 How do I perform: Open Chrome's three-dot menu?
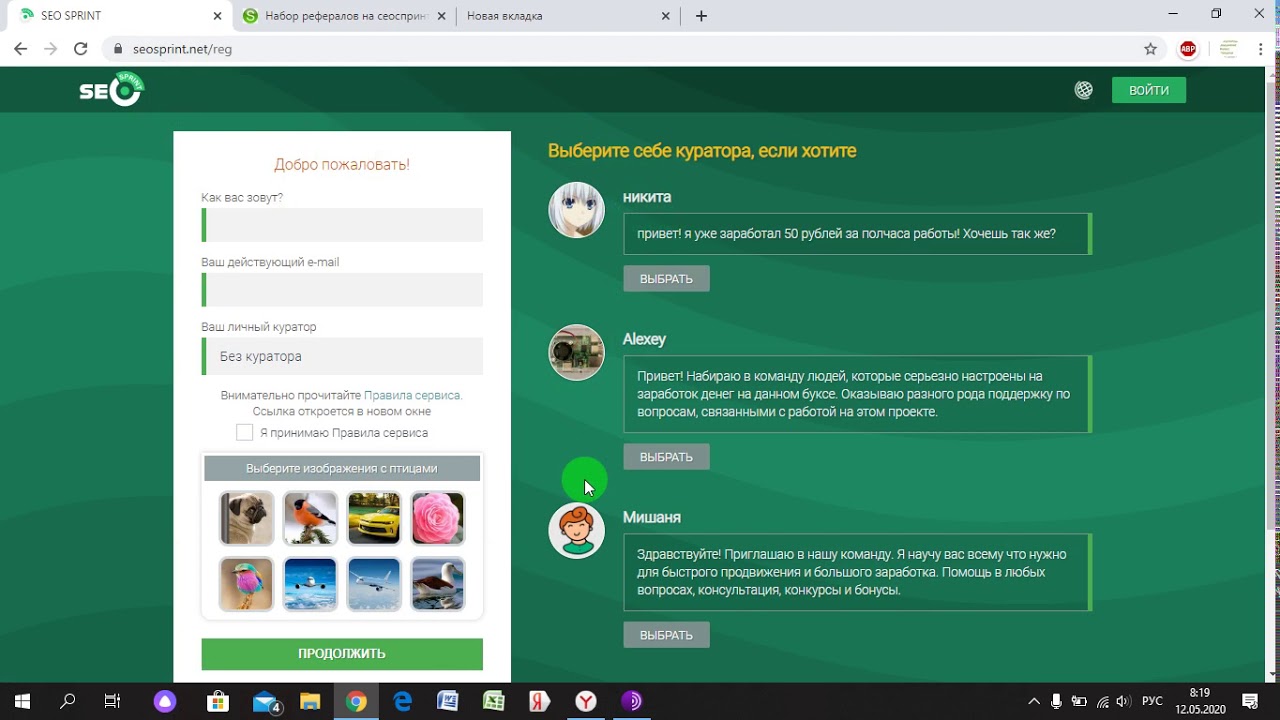point(1260,48)
